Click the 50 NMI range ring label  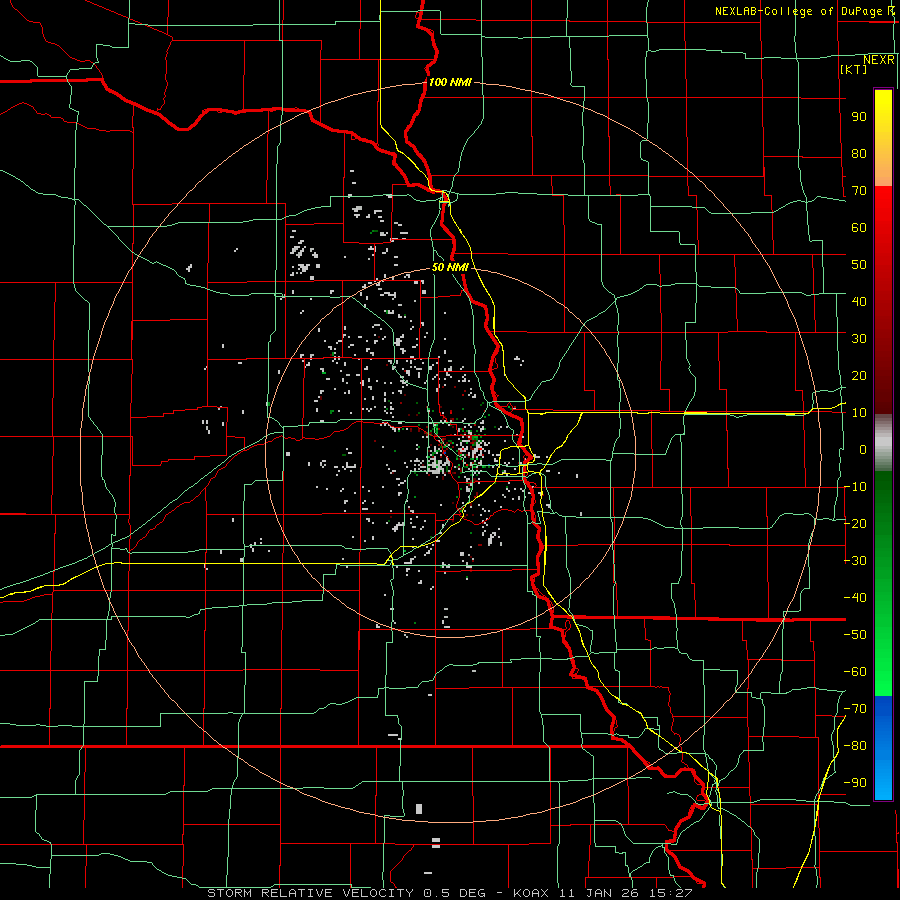click(450, 267)
